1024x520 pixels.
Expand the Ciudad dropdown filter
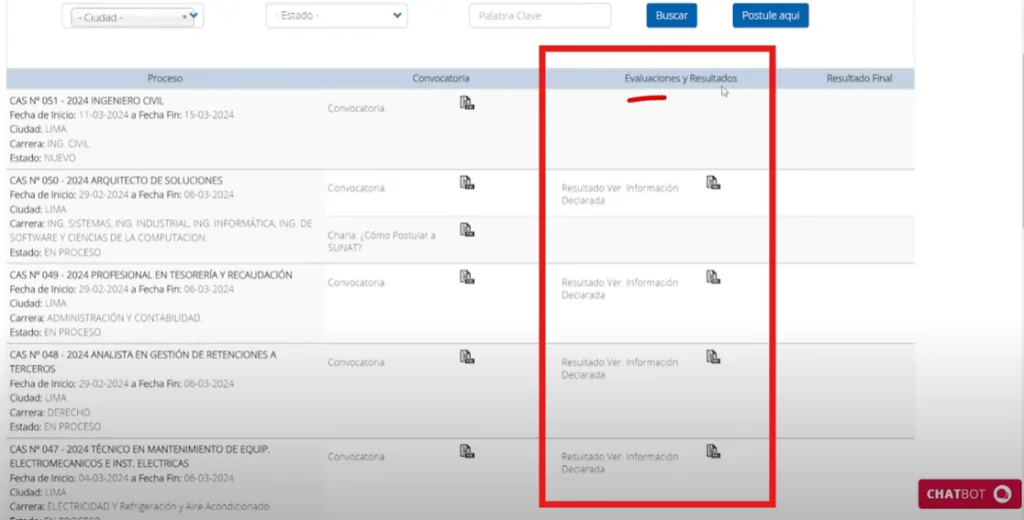[x=134, y=16]
